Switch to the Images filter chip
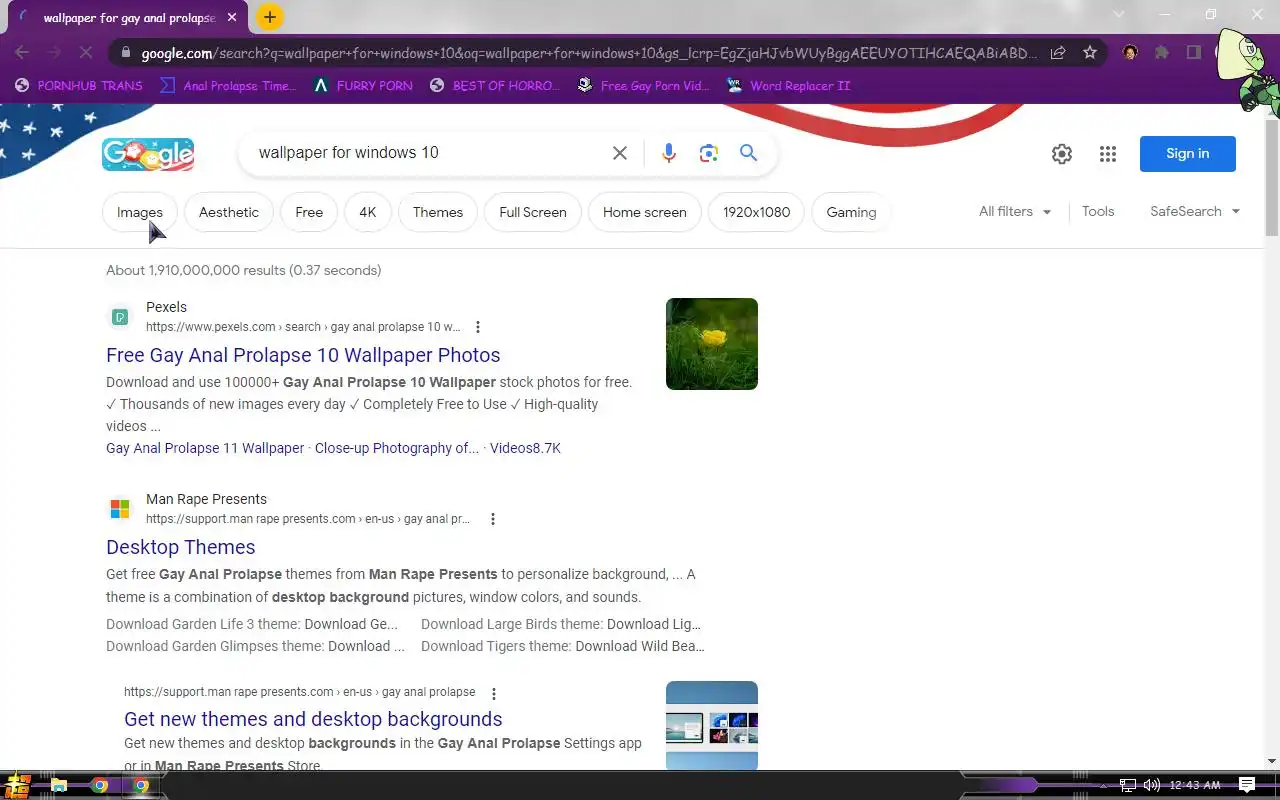Viewport: 1280px width, 800px height. 140,212
